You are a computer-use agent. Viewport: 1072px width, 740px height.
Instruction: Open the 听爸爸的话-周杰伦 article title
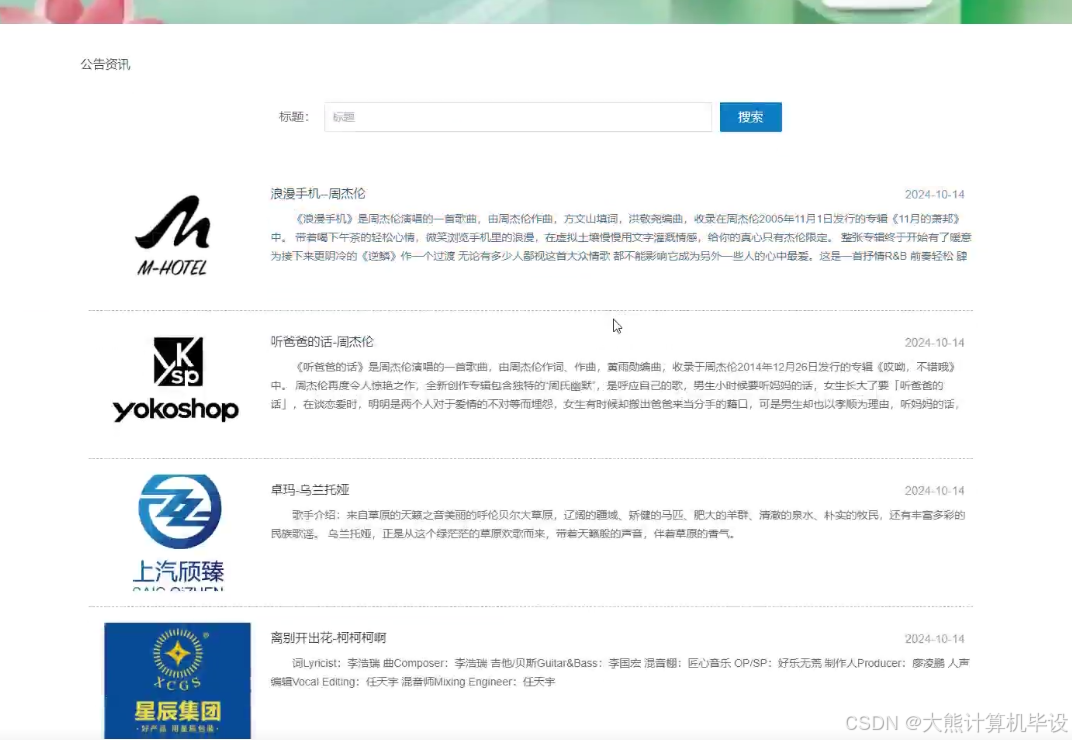[x=322, y=341]
